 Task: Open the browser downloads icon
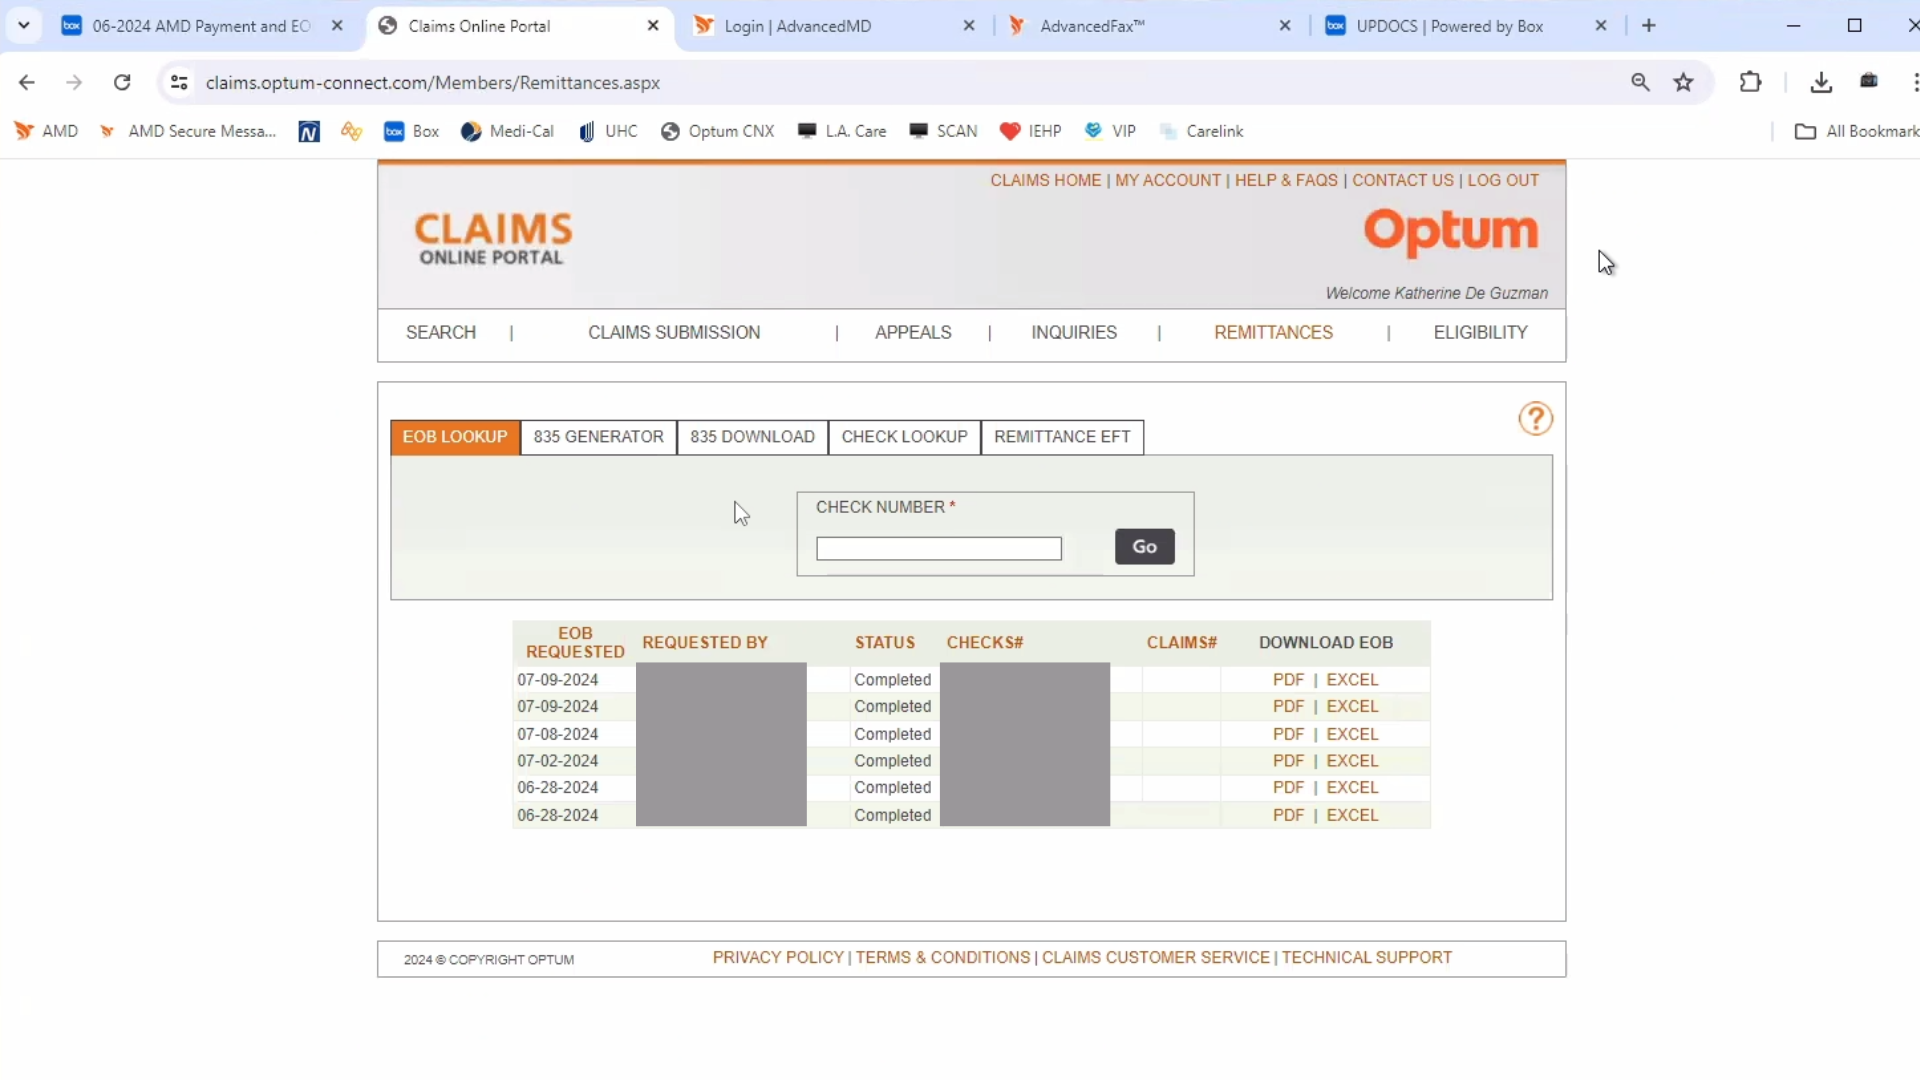pyautogui.click(x=1821, y=83)
